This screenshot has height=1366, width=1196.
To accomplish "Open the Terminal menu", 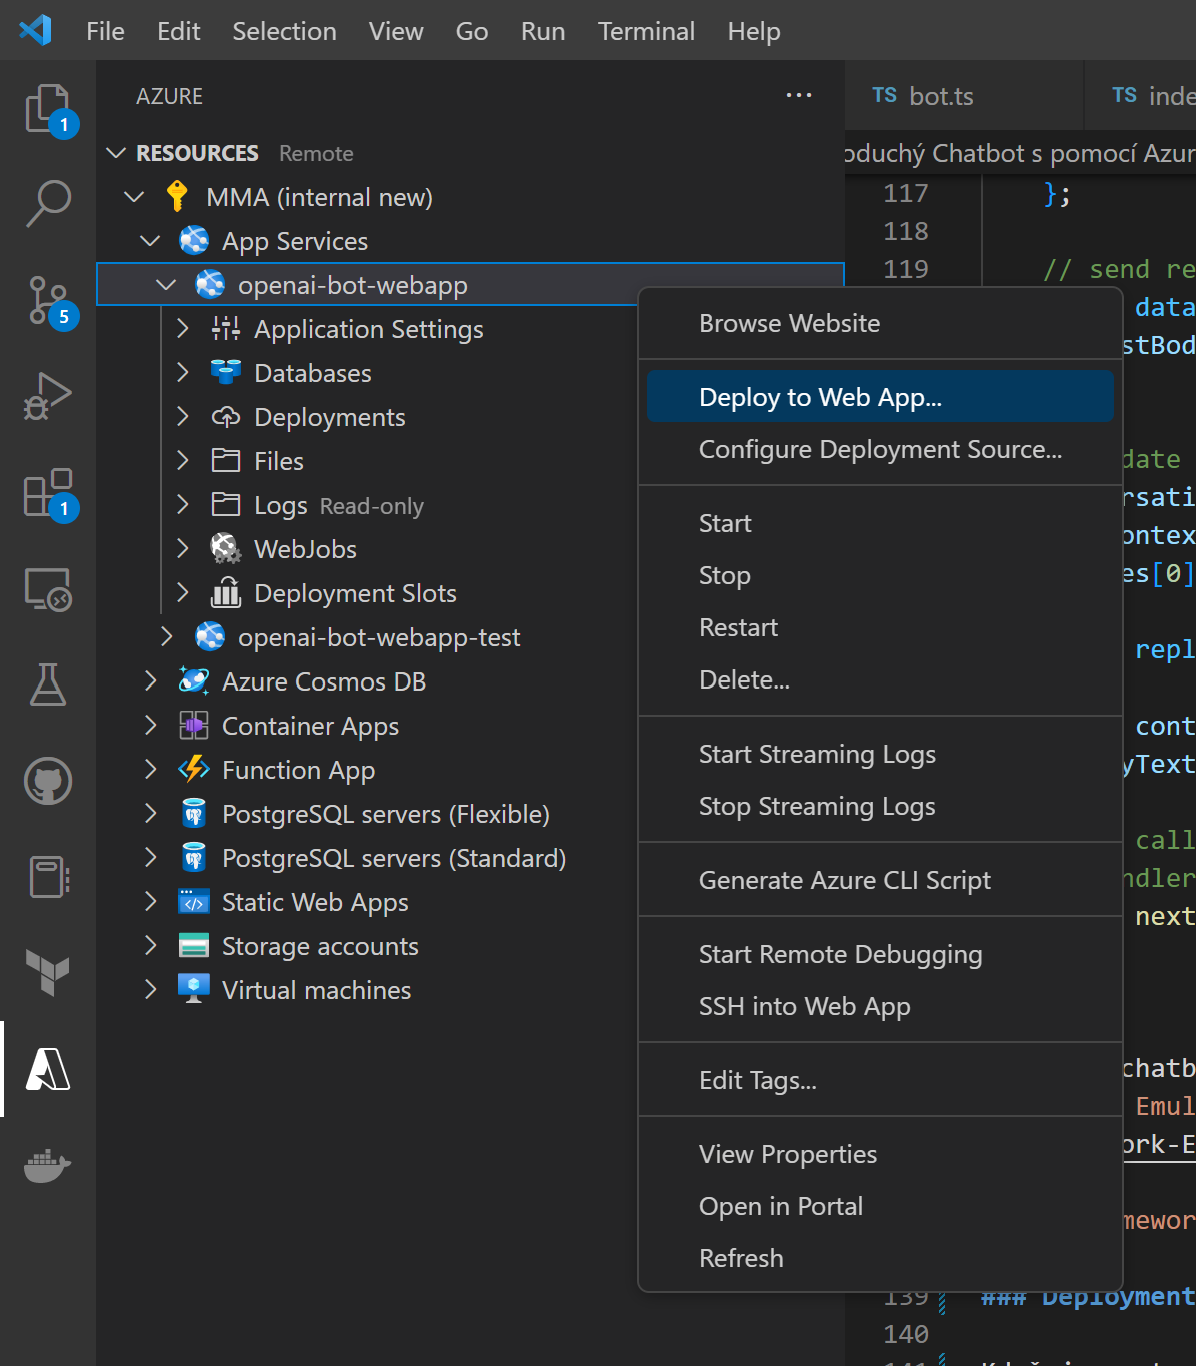I will [646, 31].
